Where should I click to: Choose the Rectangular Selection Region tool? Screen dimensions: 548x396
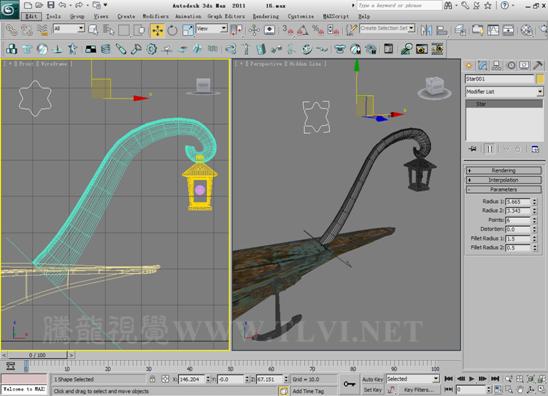(124, 30)
